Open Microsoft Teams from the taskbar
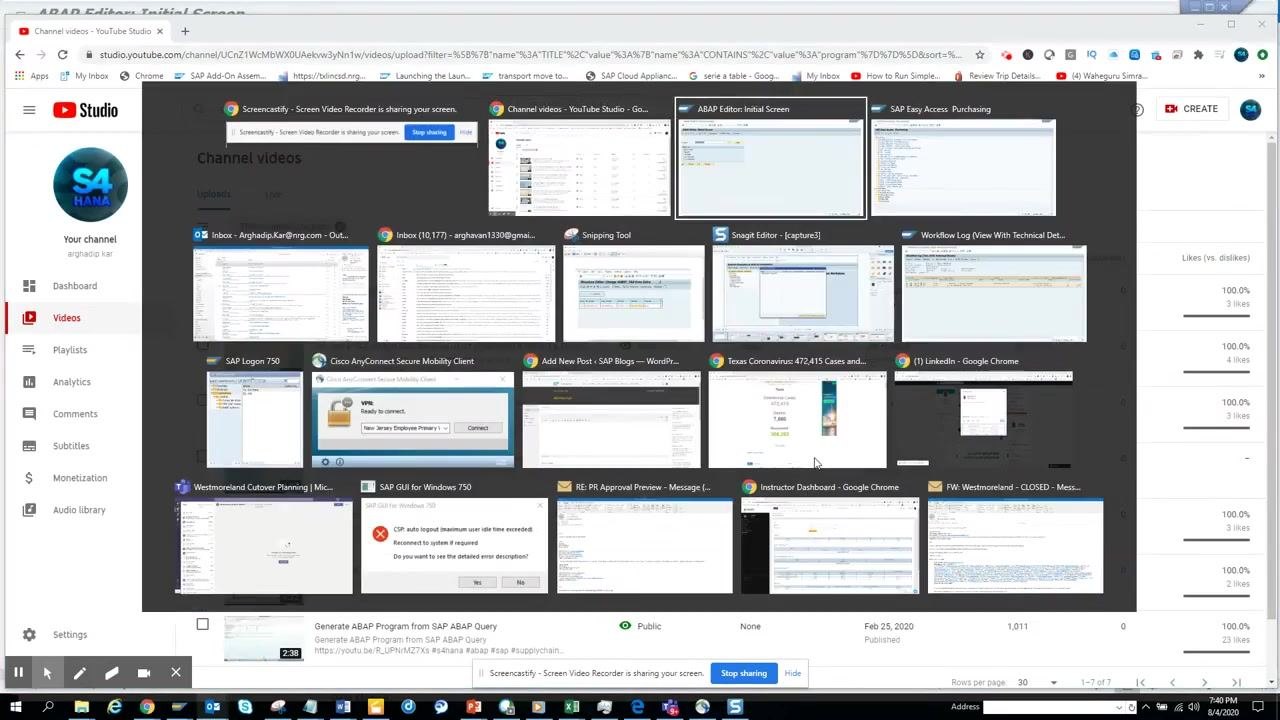Image resolution: width=1280 pixels, height=720 pixels. click(670, 707)
